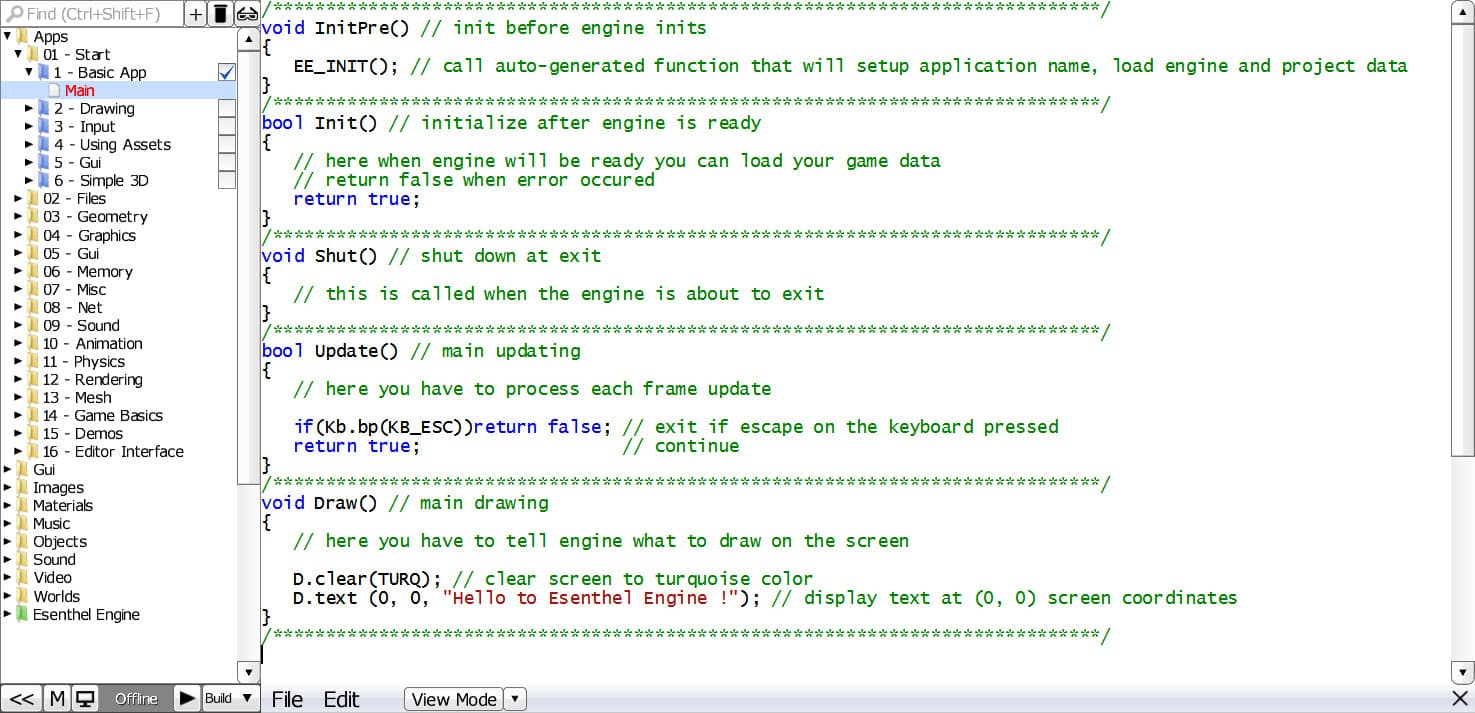The width and height of the screenshot is (1475, 713).
Task: Tick the 4 - Using Assets checkbox
Action: (227, 144)
